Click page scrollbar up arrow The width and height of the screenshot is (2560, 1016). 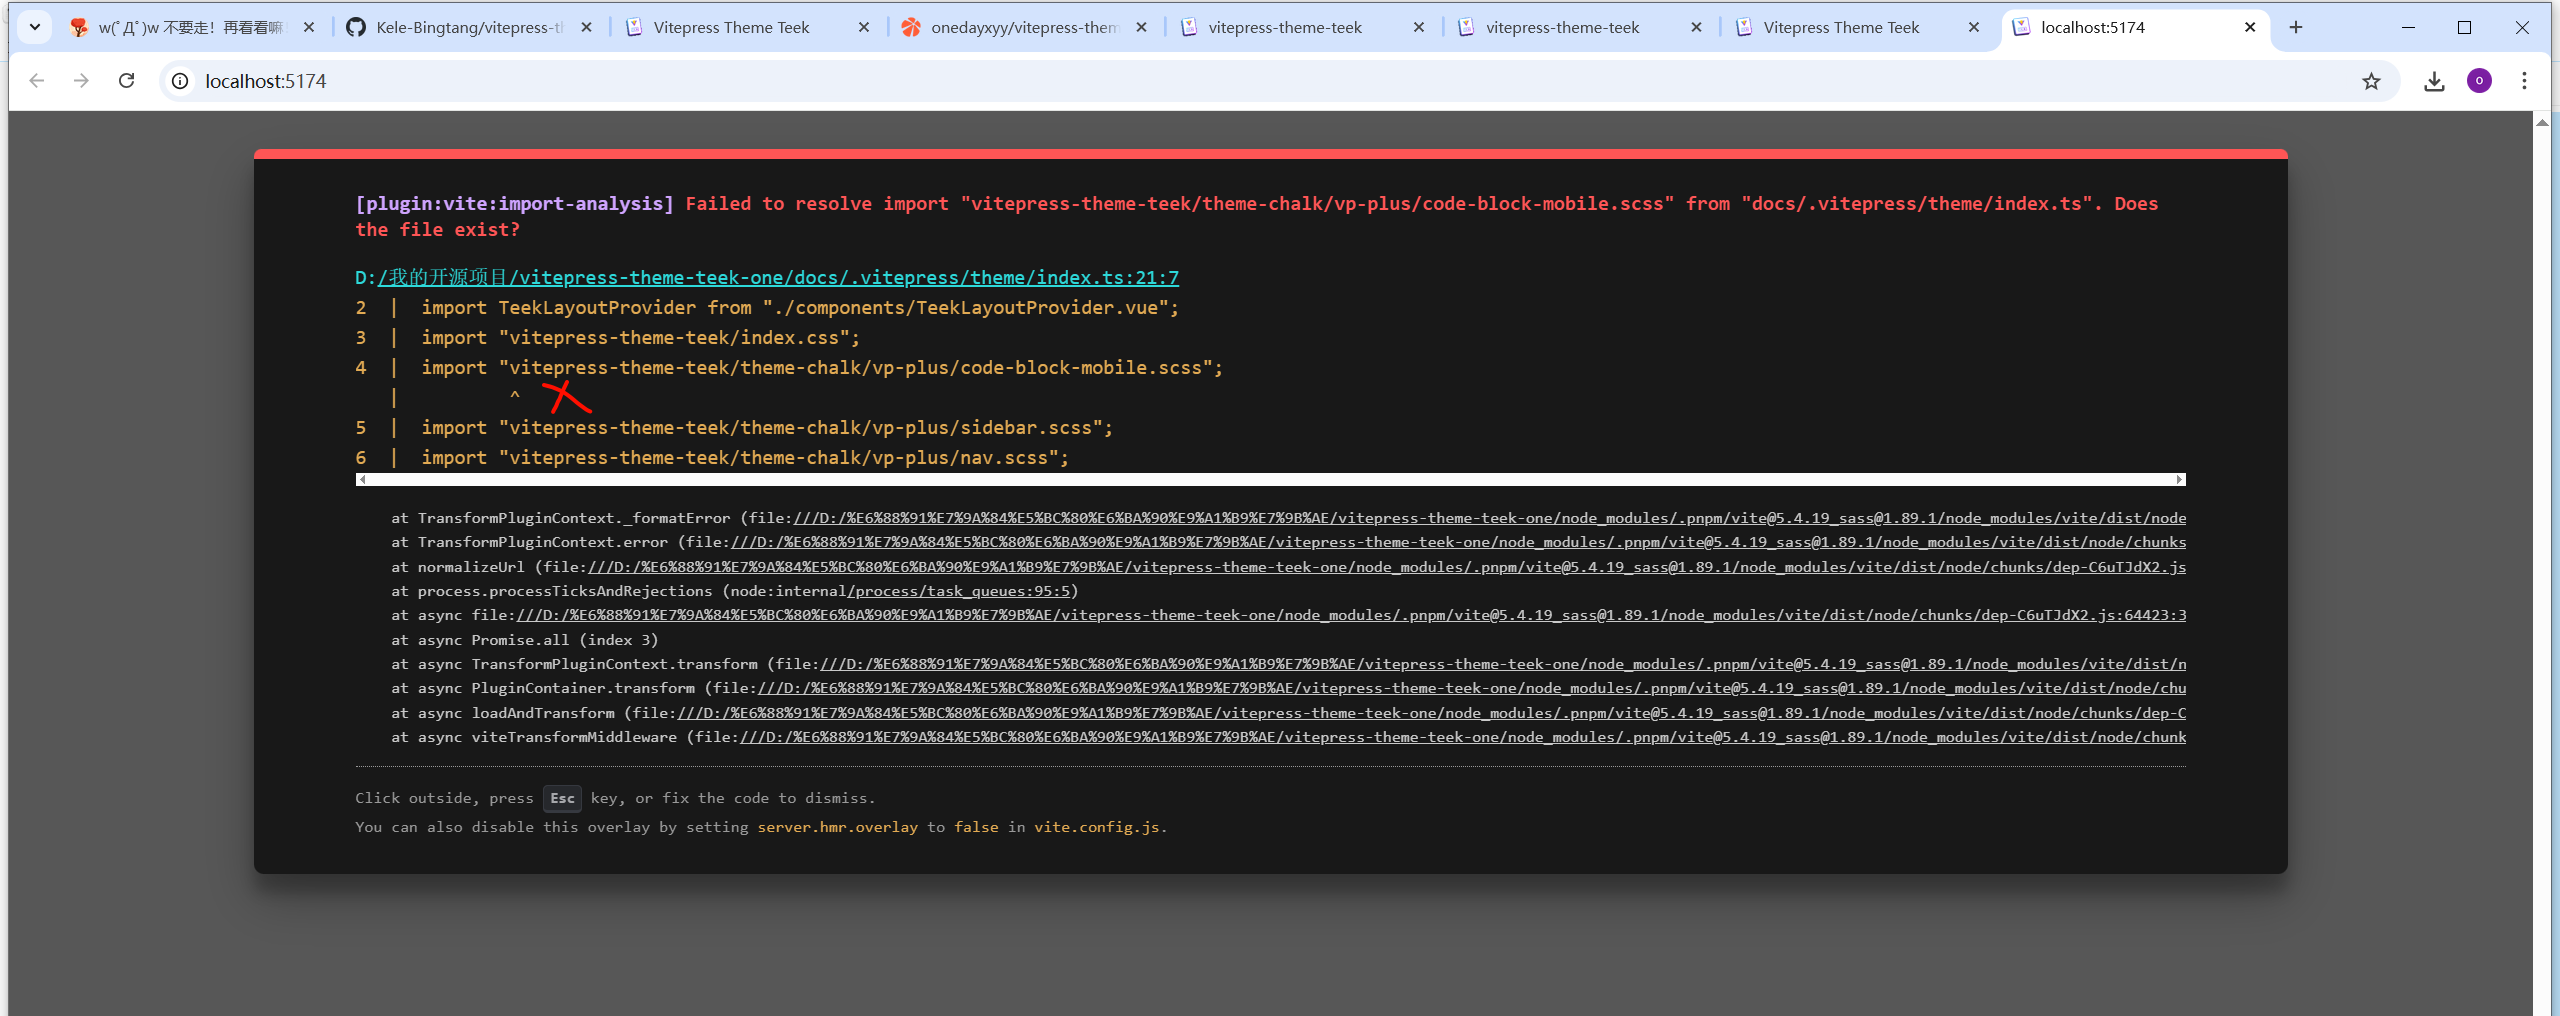pos(2542,122)
